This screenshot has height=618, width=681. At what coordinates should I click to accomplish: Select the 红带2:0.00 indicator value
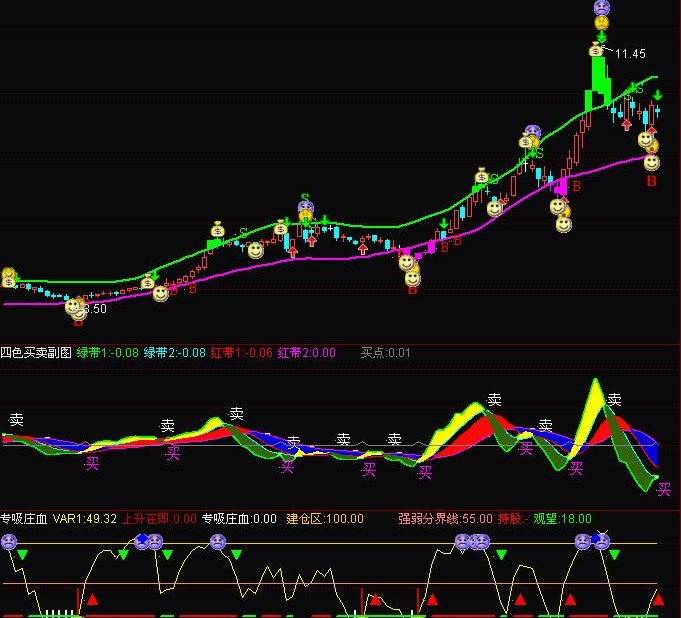point(307,352)
